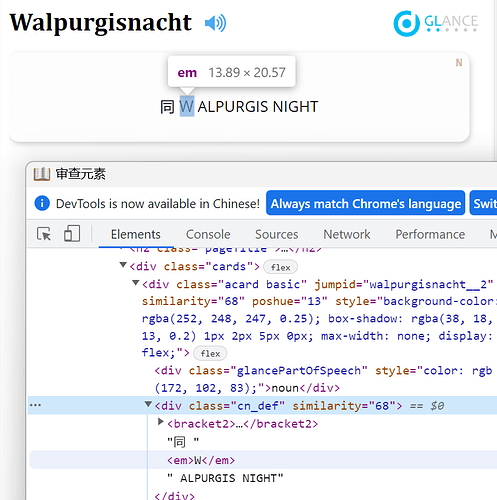Toggle the device toolbar icon
The image size is (497, 500).
(72, 233)
